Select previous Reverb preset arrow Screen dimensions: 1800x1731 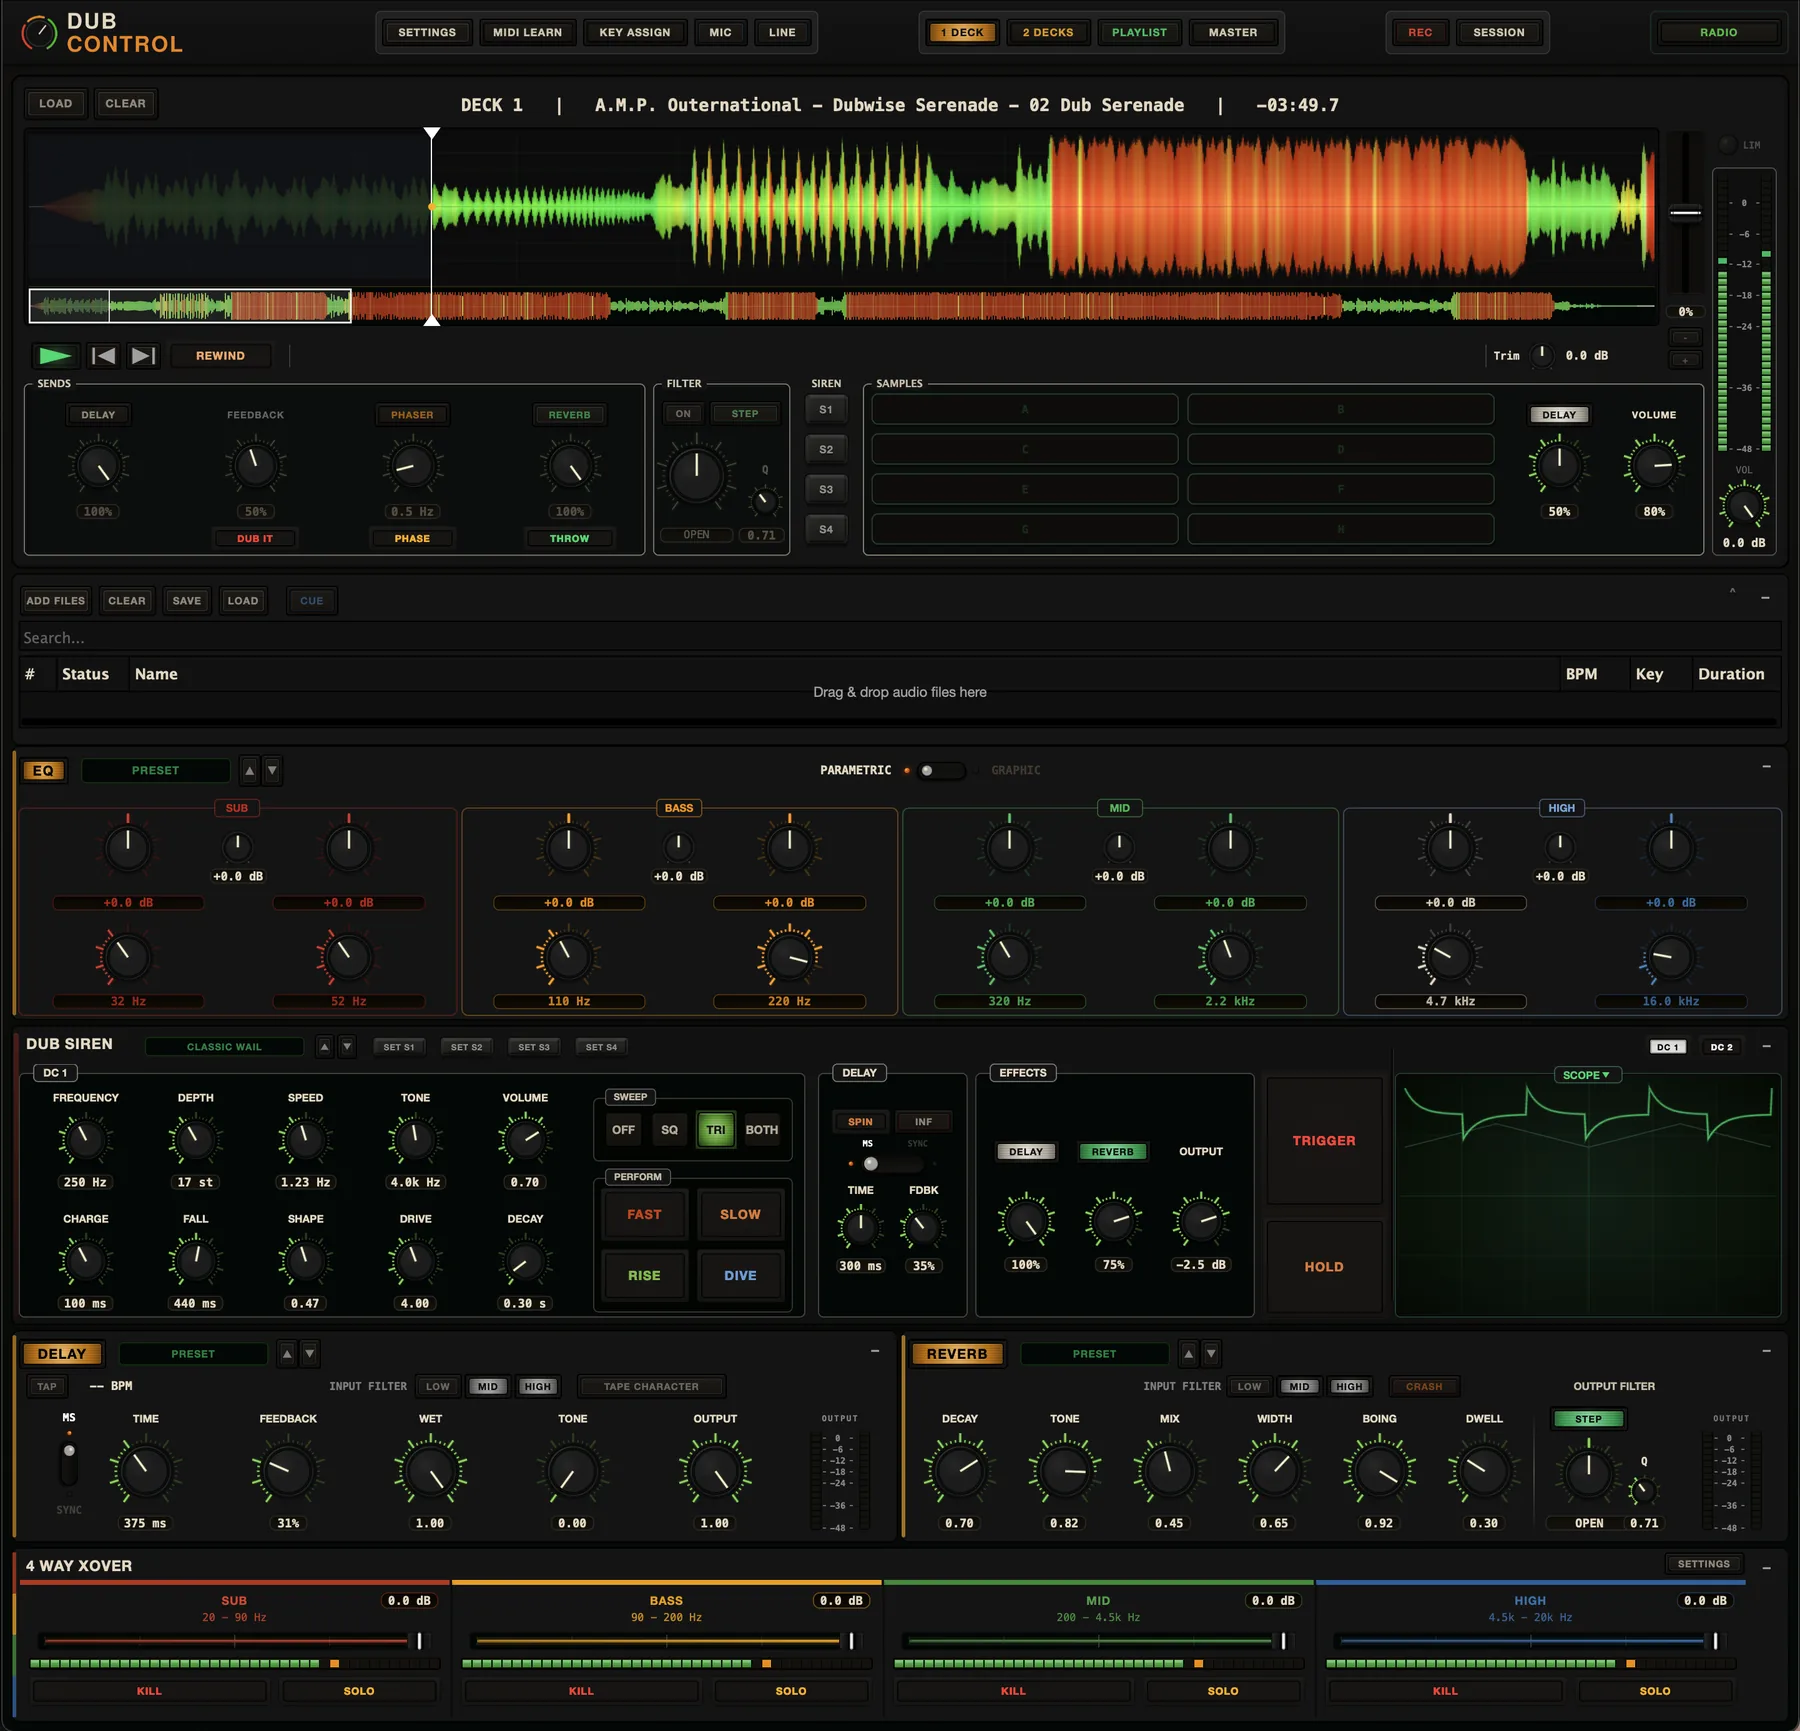[x=1188, y=1354]
